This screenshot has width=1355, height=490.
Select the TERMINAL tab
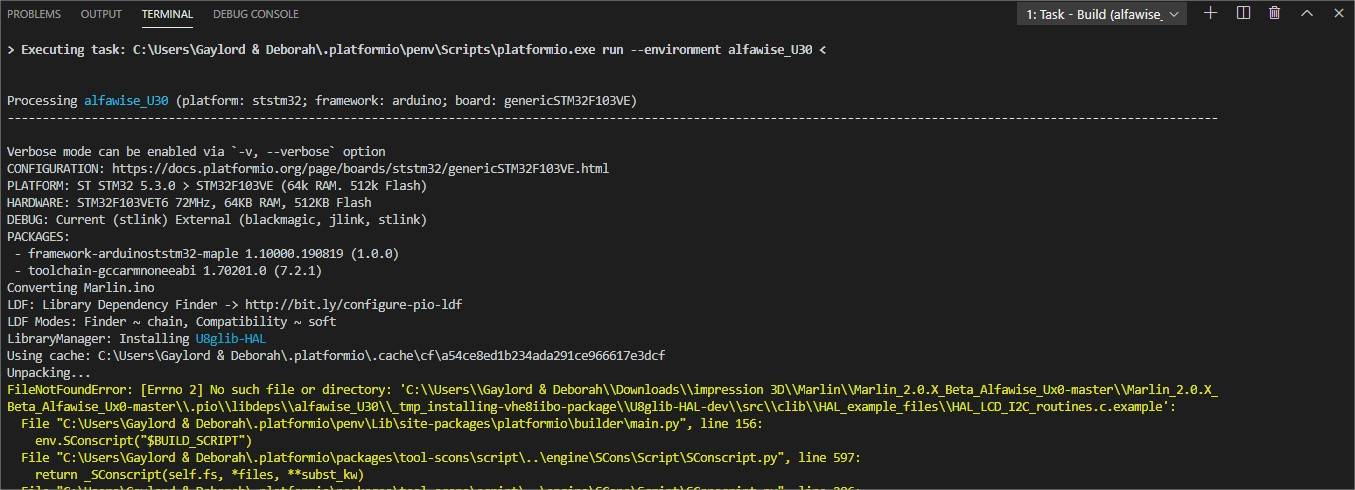click(167, 14)
